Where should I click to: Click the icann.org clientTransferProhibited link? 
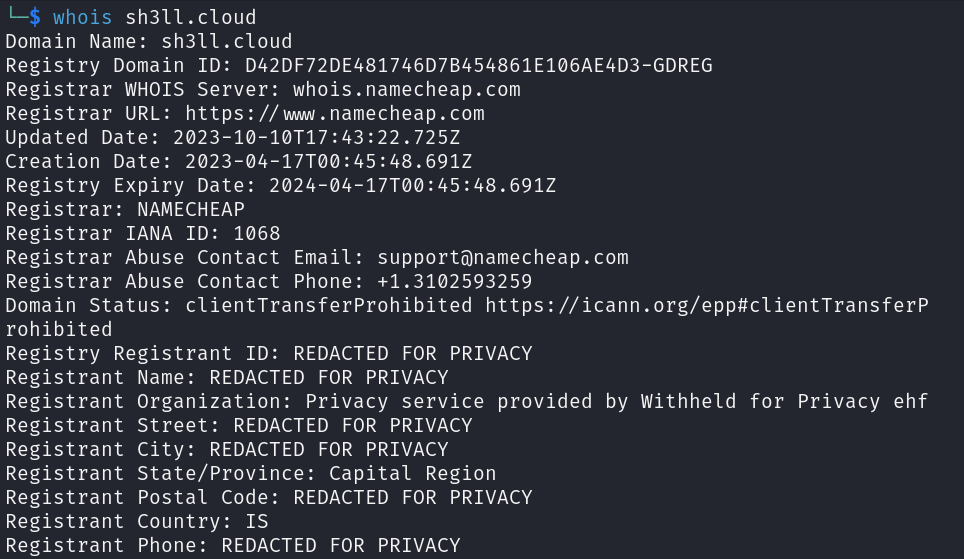707,306
